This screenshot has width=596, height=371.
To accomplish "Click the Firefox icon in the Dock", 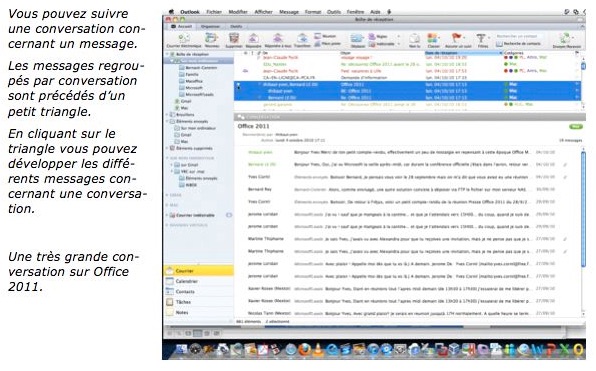I will (304, 349).
